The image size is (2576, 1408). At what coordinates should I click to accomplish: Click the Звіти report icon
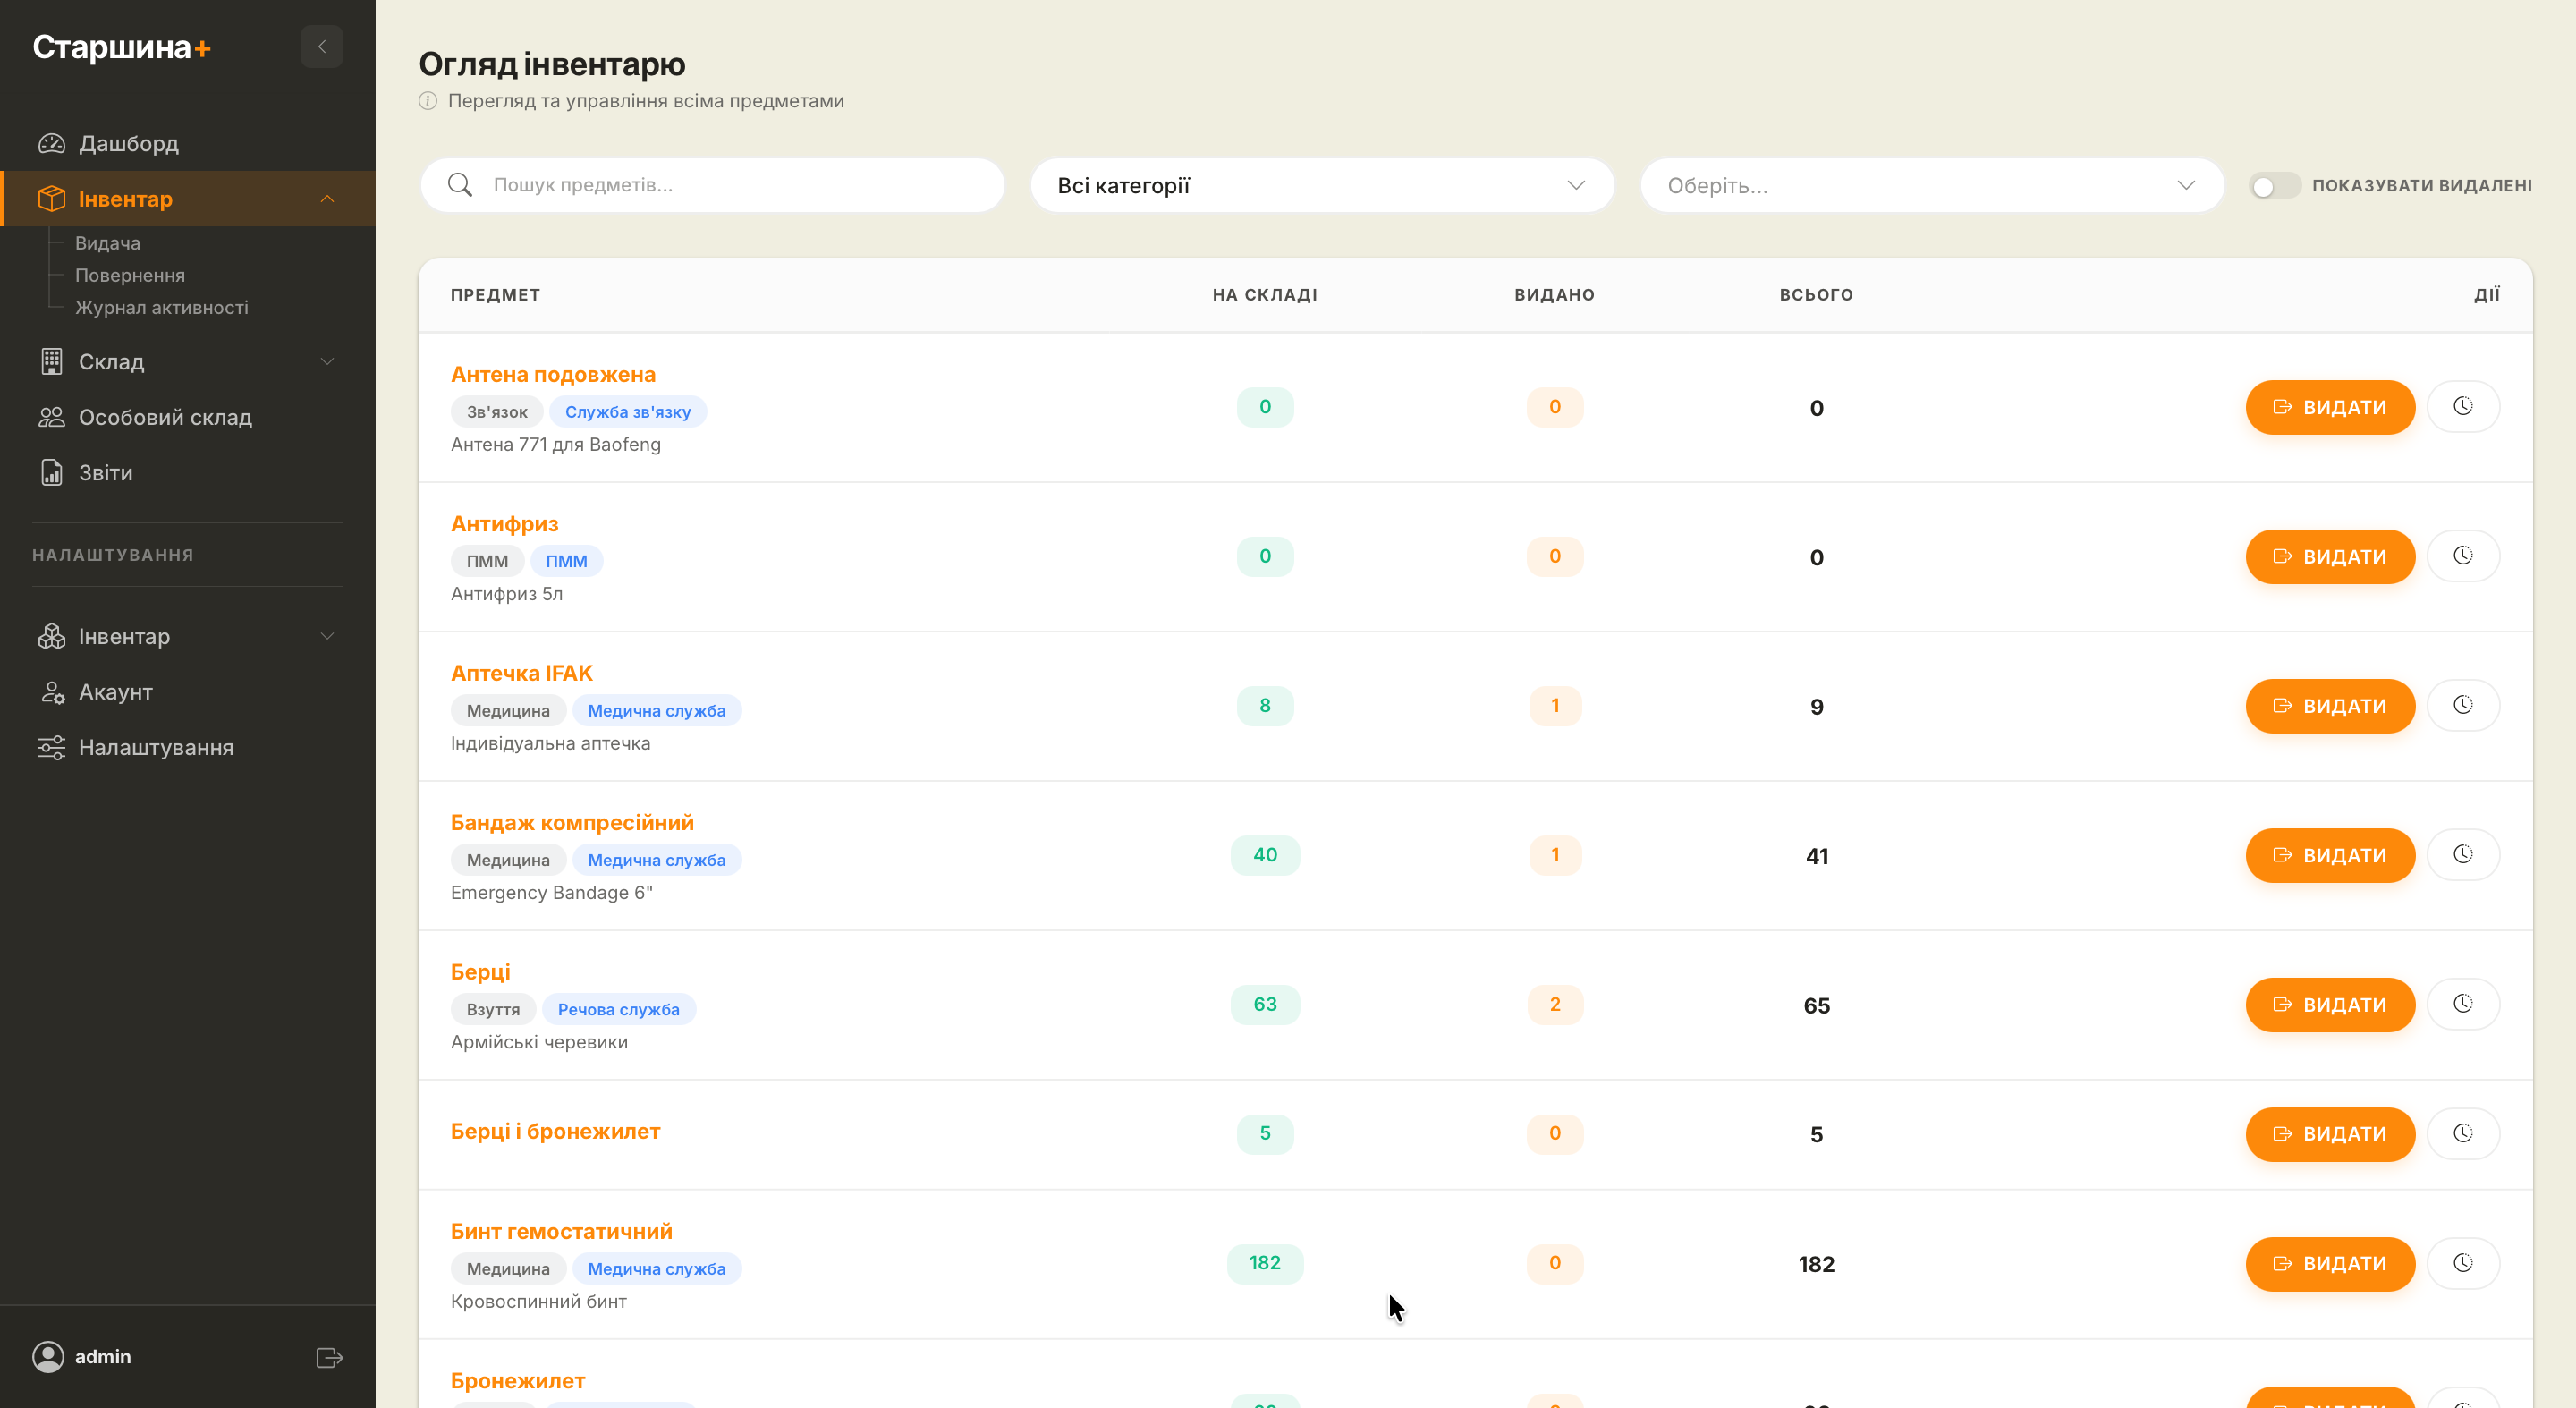[52, 473]
